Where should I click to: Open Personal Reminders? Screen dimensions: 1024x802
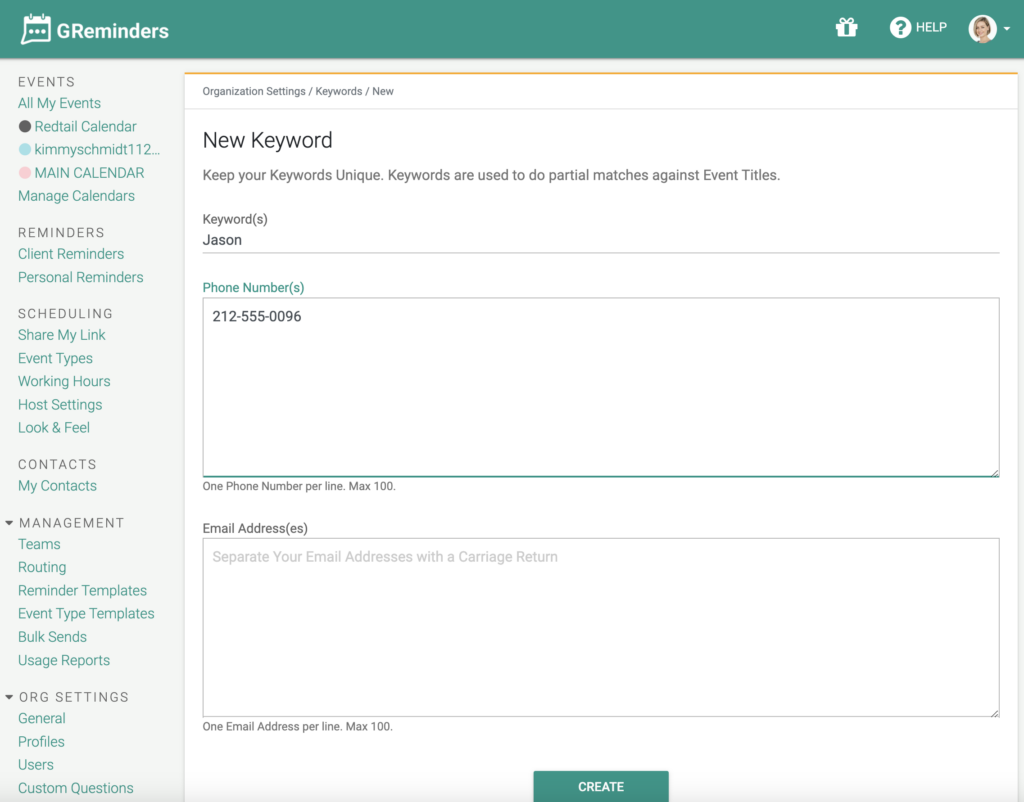pyautogui.click(x=81, y=278)
